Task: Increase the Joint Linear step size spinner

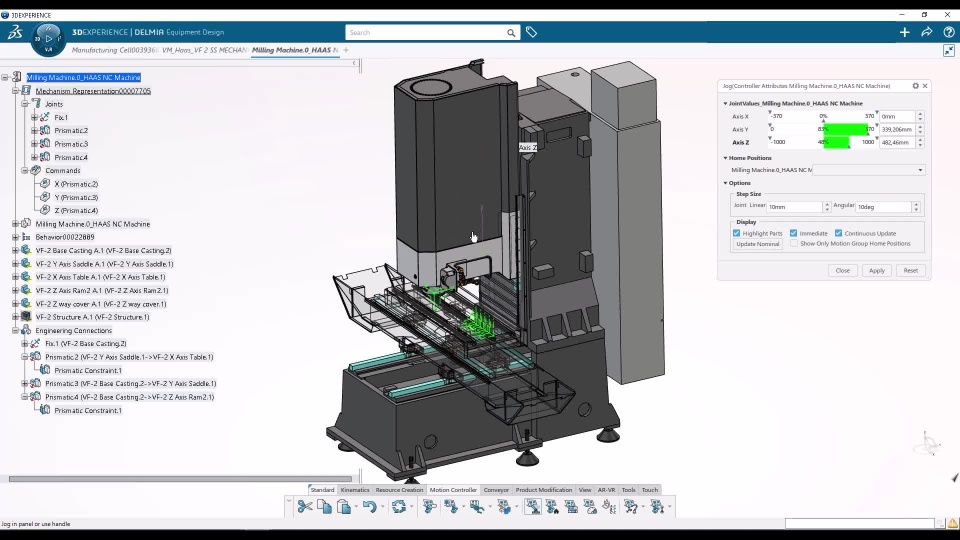Action: [x=827, y=204]
